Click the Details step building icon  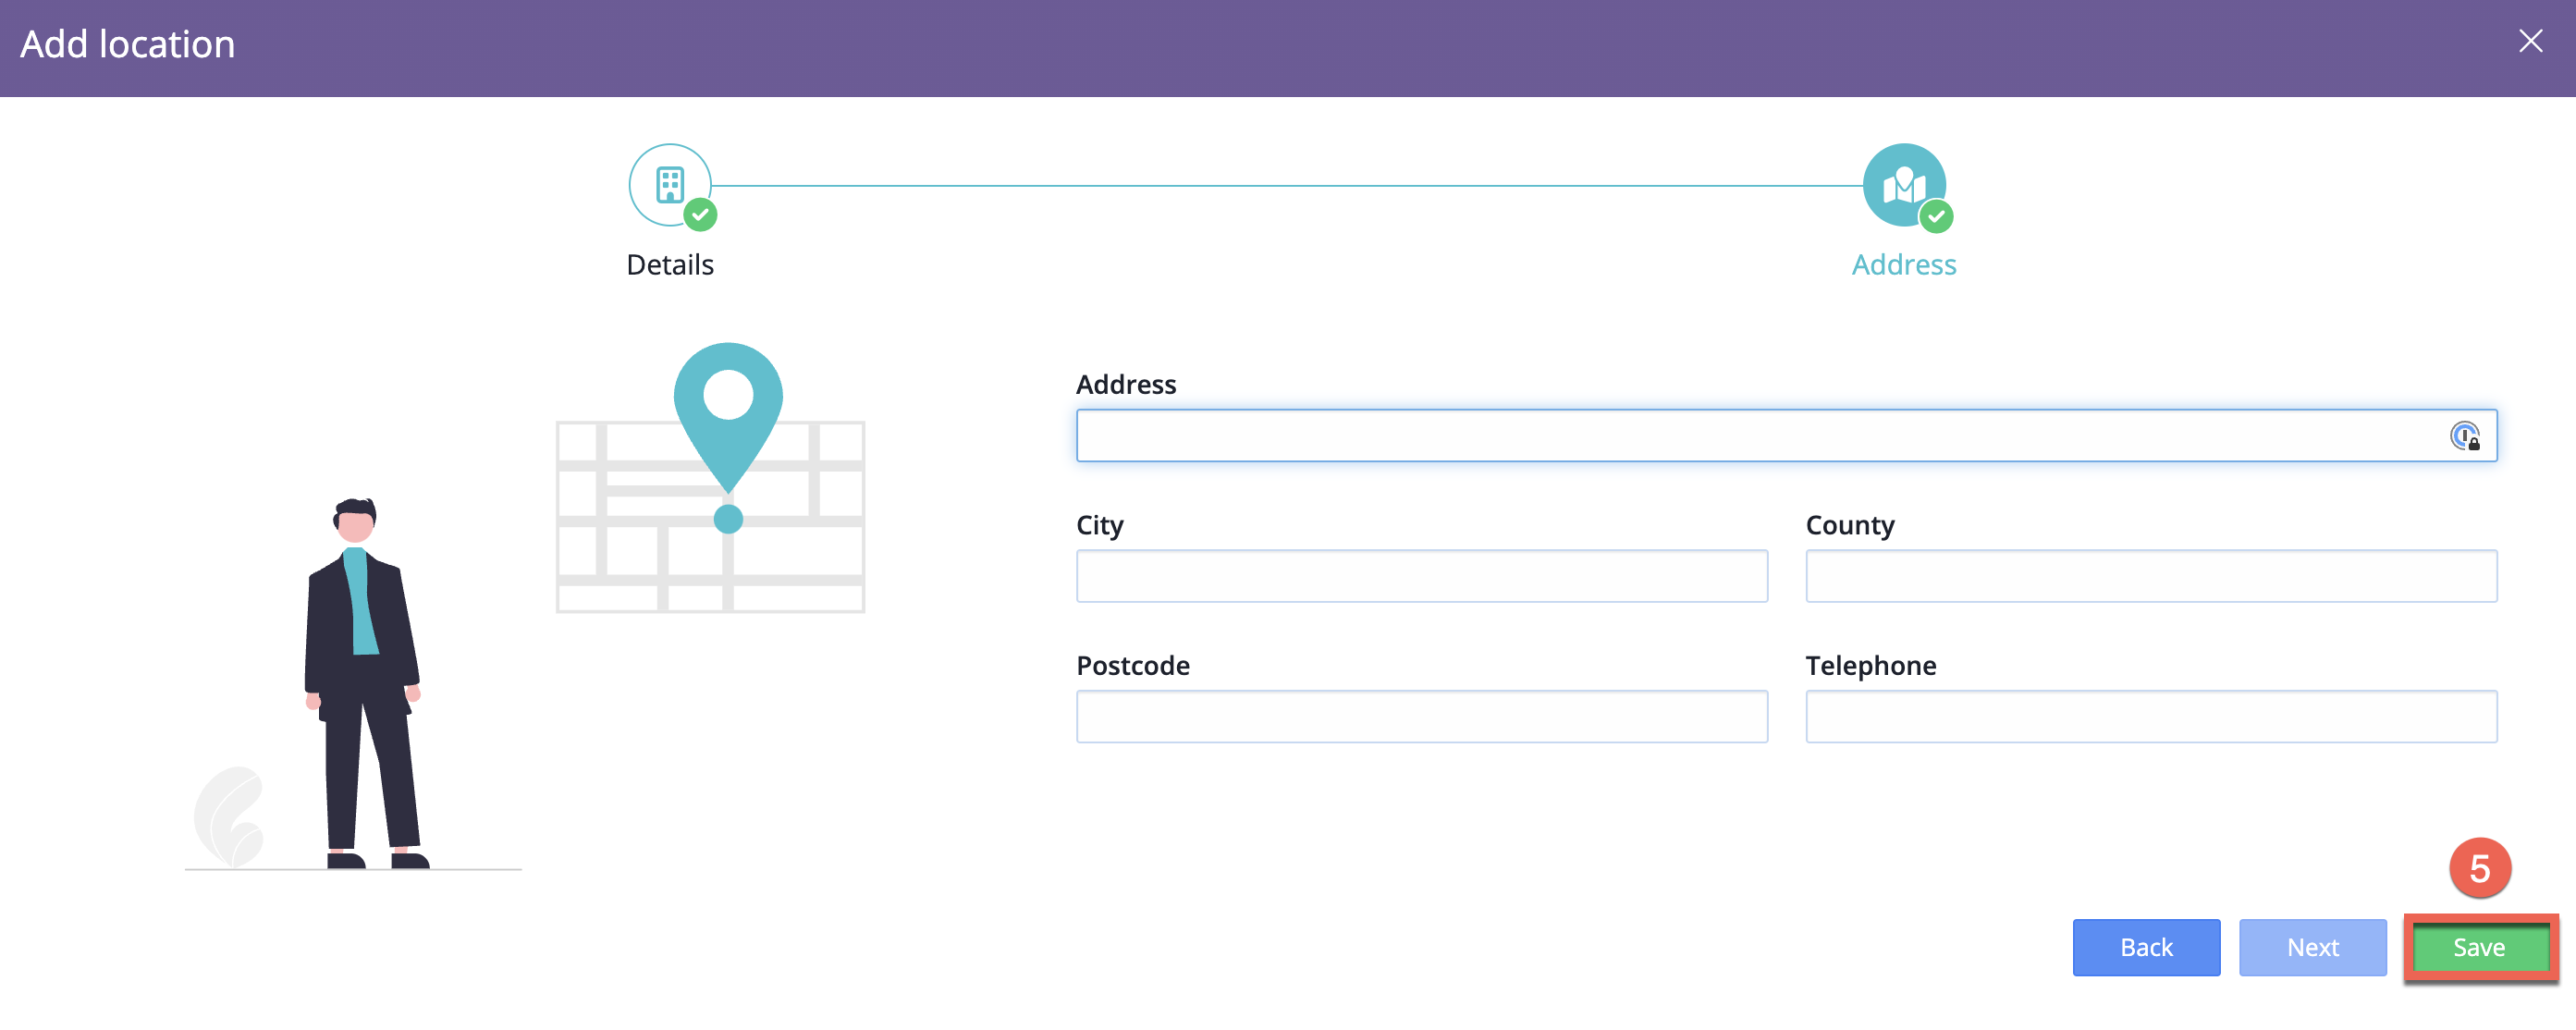(669, 184)
